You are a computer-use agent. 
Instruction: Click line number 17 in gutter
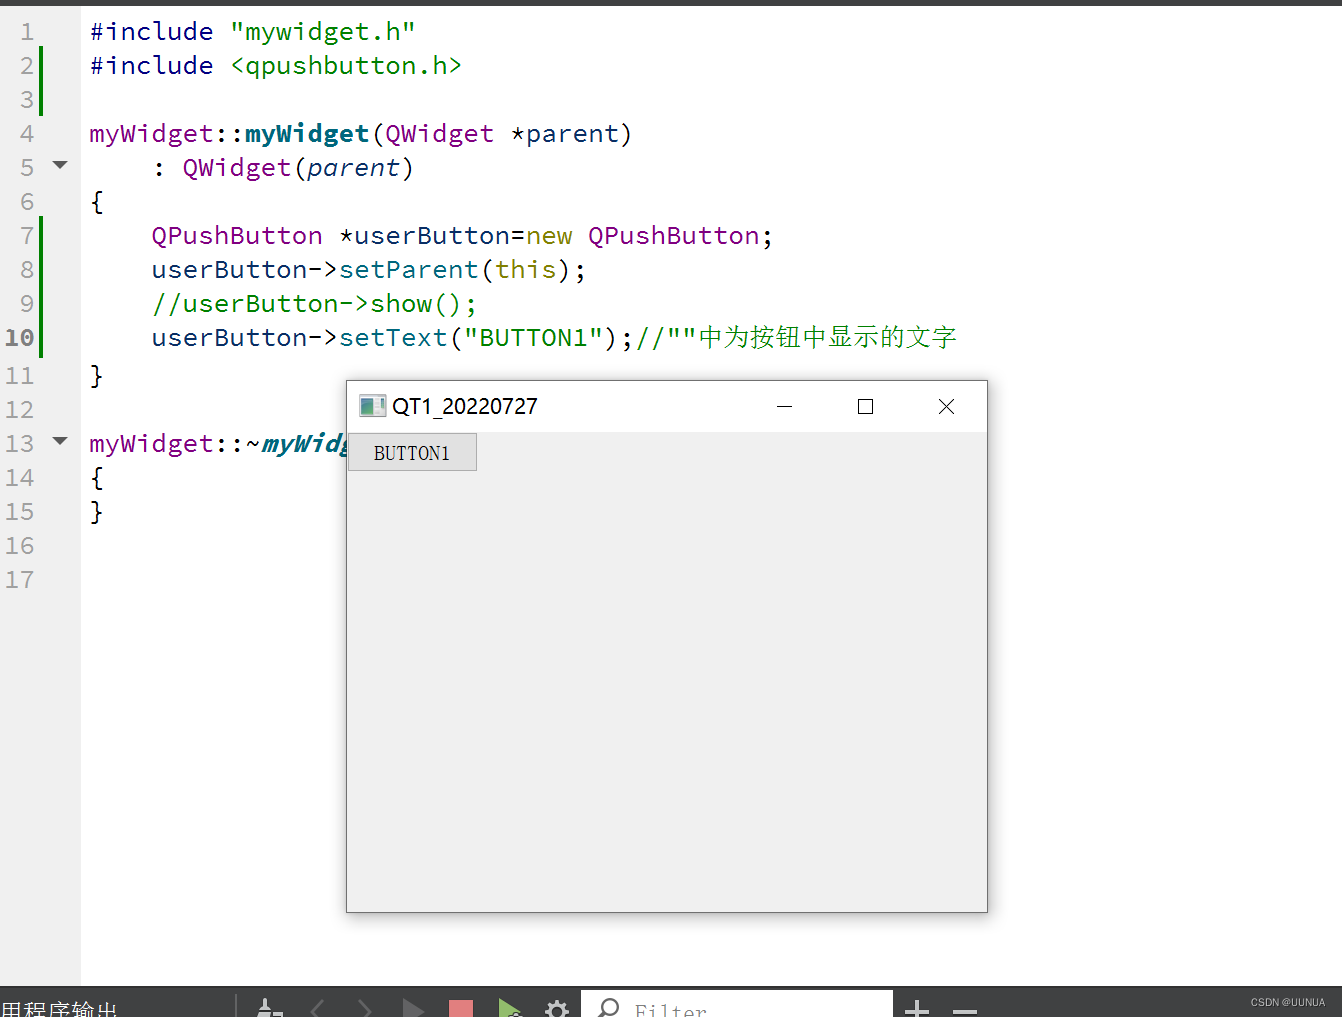19,580
